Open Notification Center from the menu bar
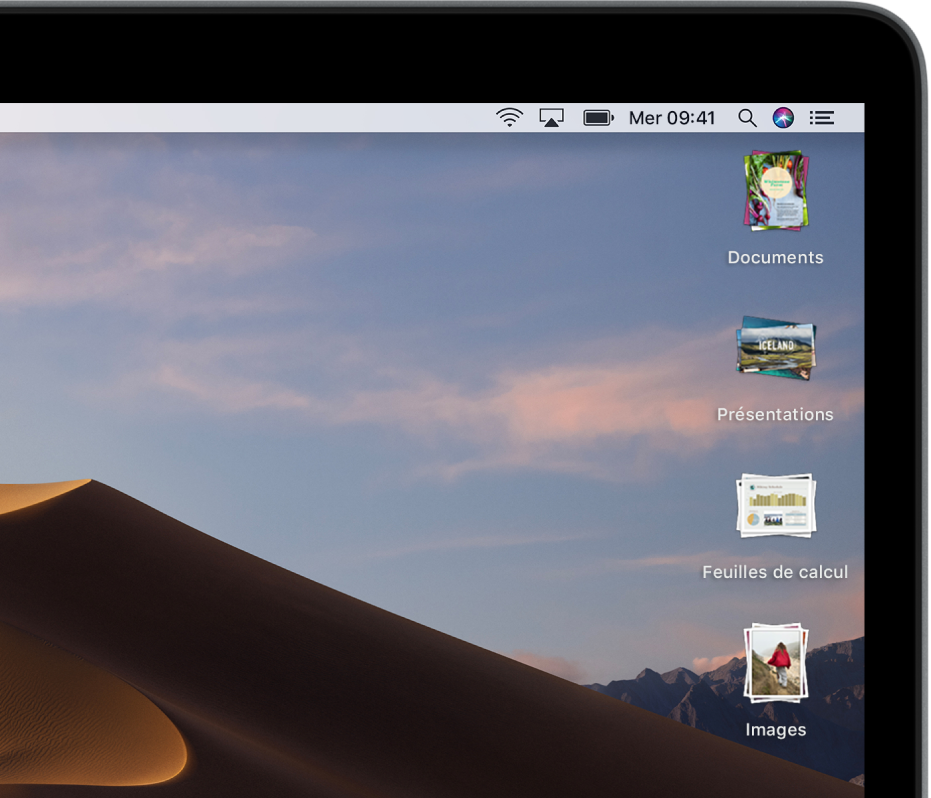The height and width of the screenshot is (798, 931). click(x=821, y=117)
